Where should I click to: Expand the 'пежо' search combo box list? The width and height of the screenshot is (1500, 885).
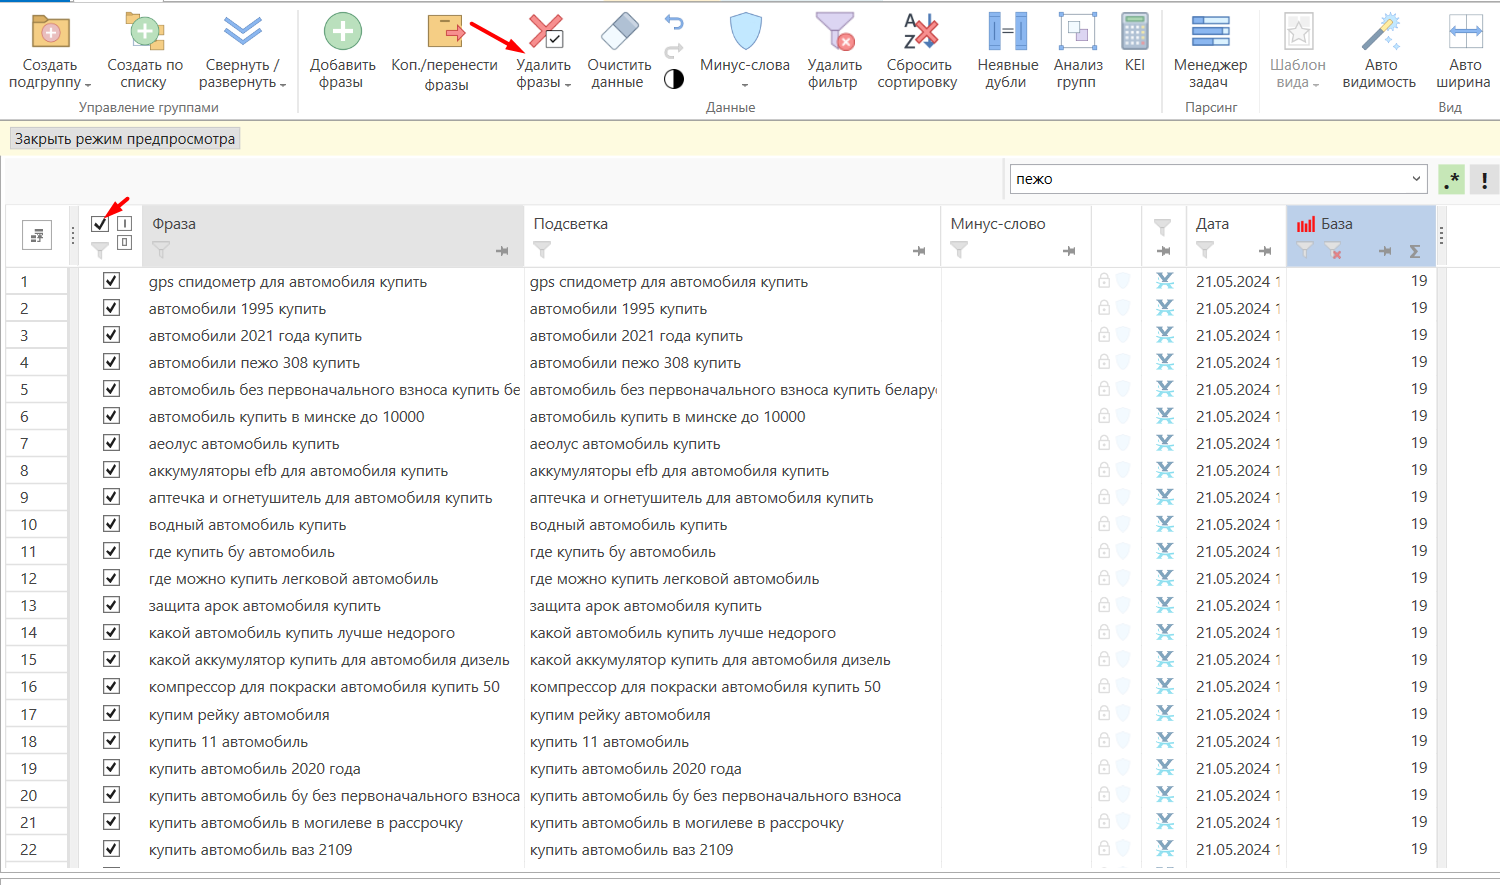pos(1416,179)
